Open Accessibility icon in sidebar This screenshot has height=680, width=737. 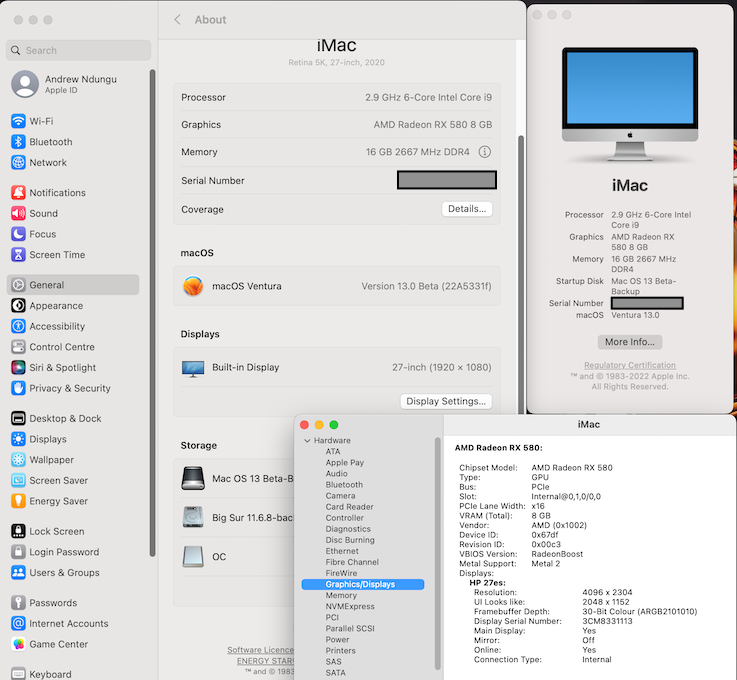tap(18, 326)
